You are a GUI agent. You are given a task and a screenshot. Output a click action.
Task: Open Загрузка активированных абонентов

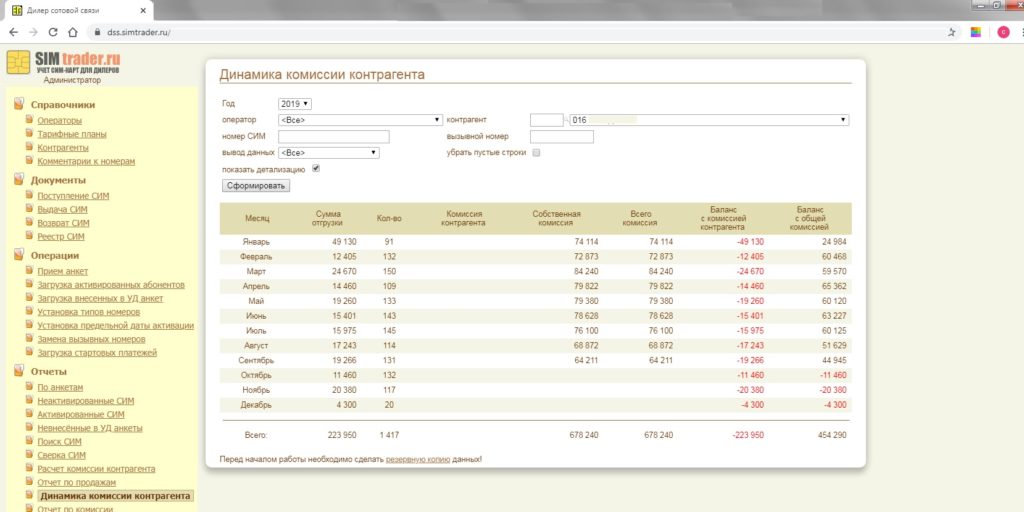[111, 285]
